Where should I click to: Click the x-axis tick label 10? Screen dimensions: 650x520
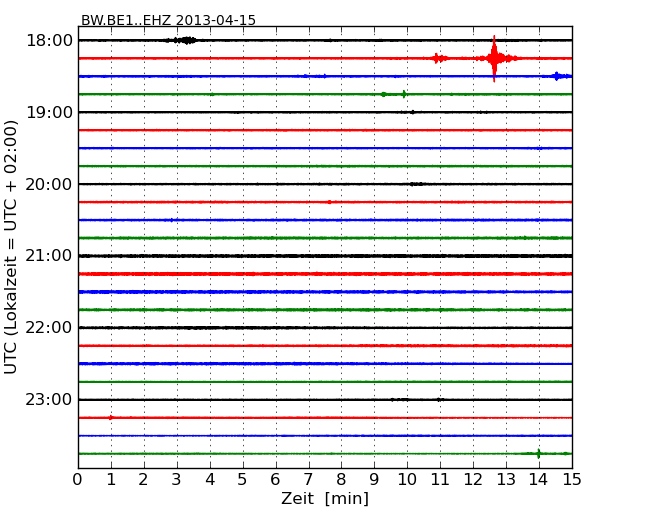[x=407, y=479]
